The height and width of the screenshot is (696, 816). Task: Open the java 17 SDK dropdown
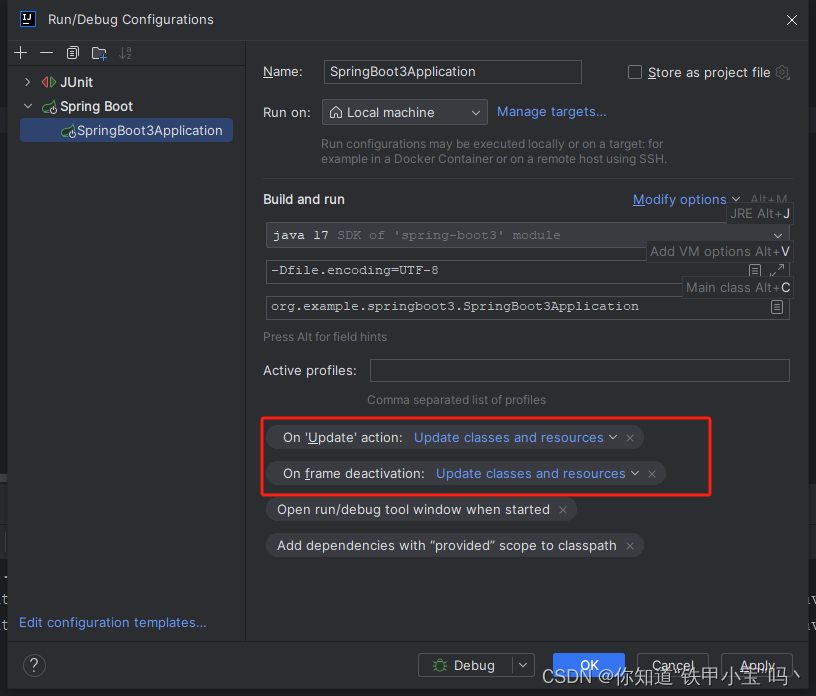527,235
